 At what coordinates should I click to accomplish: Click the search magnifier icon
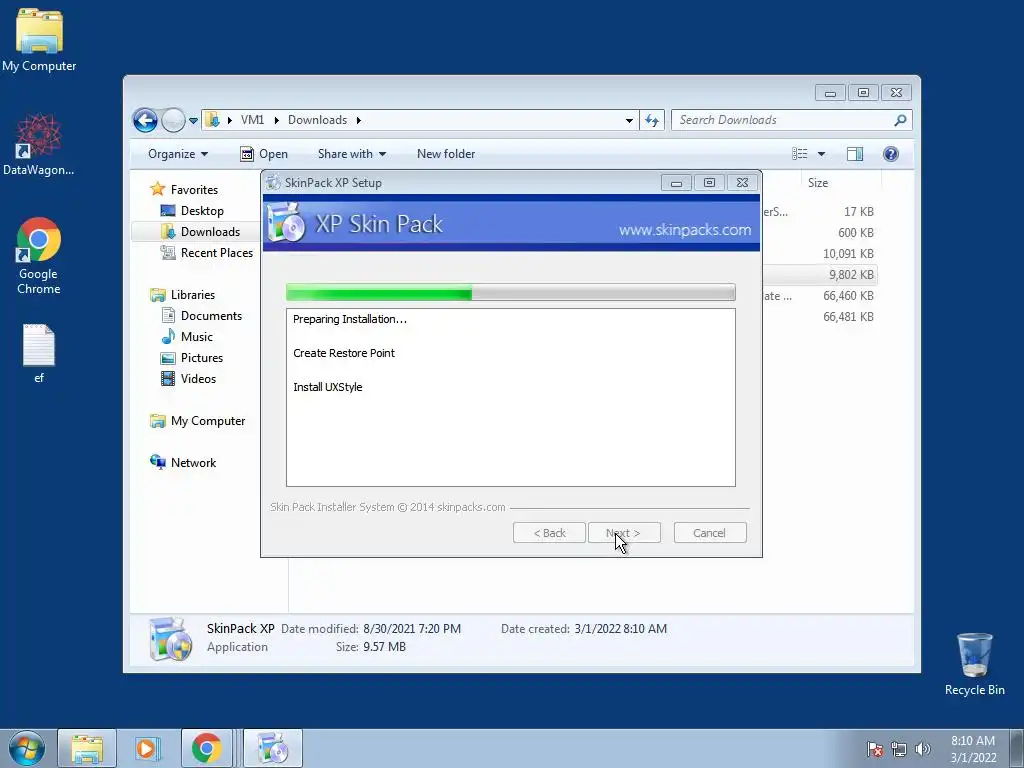coord(900,120)
